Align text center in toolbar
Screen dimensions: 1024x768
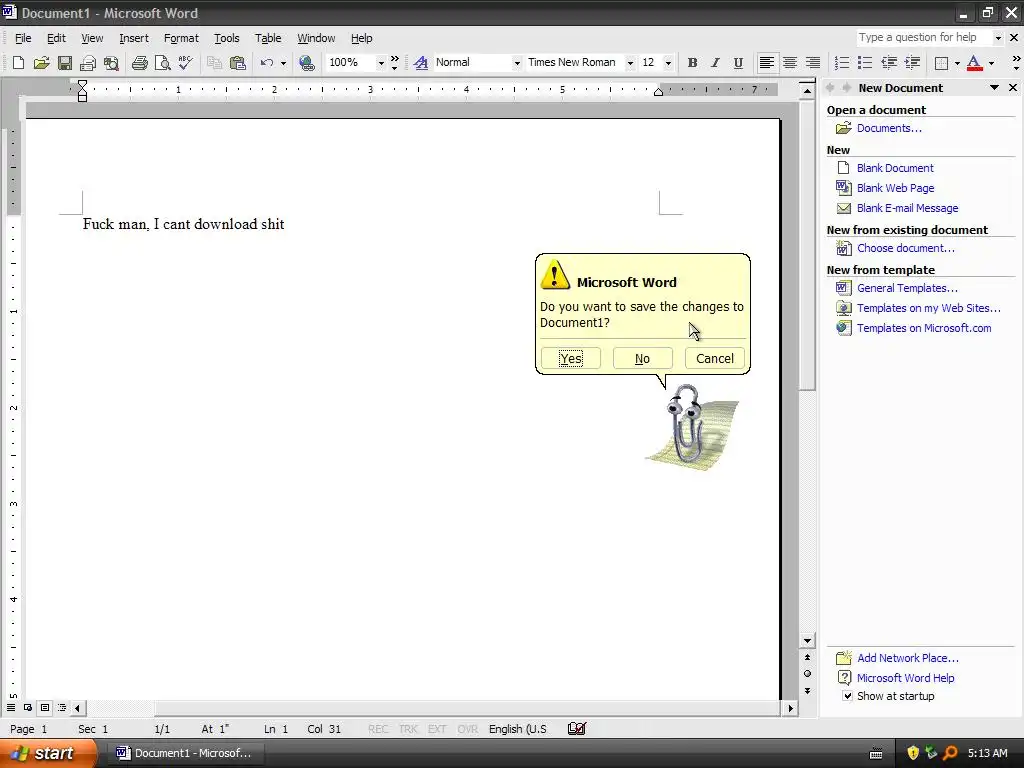point(790,63)
